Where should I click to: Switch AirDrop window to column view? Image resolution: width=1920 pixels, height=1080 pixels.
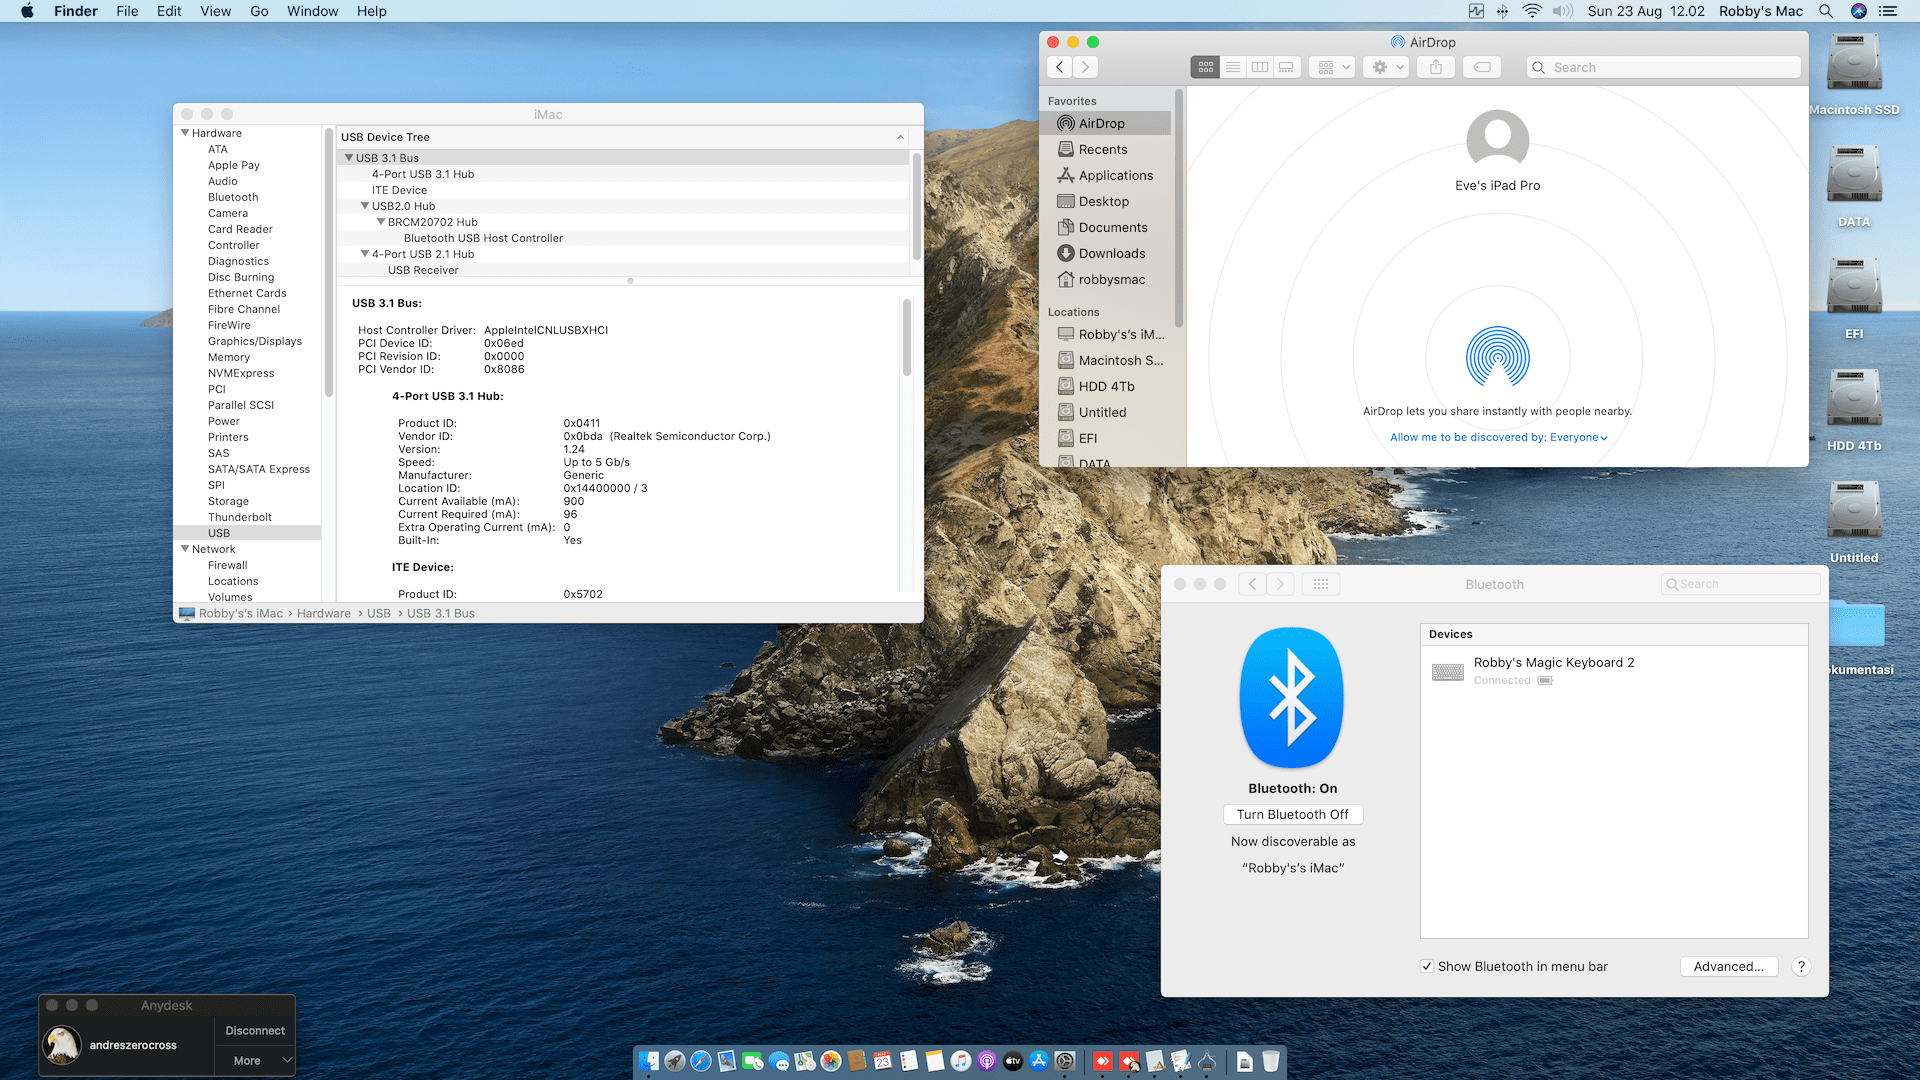pos(1260,67)
